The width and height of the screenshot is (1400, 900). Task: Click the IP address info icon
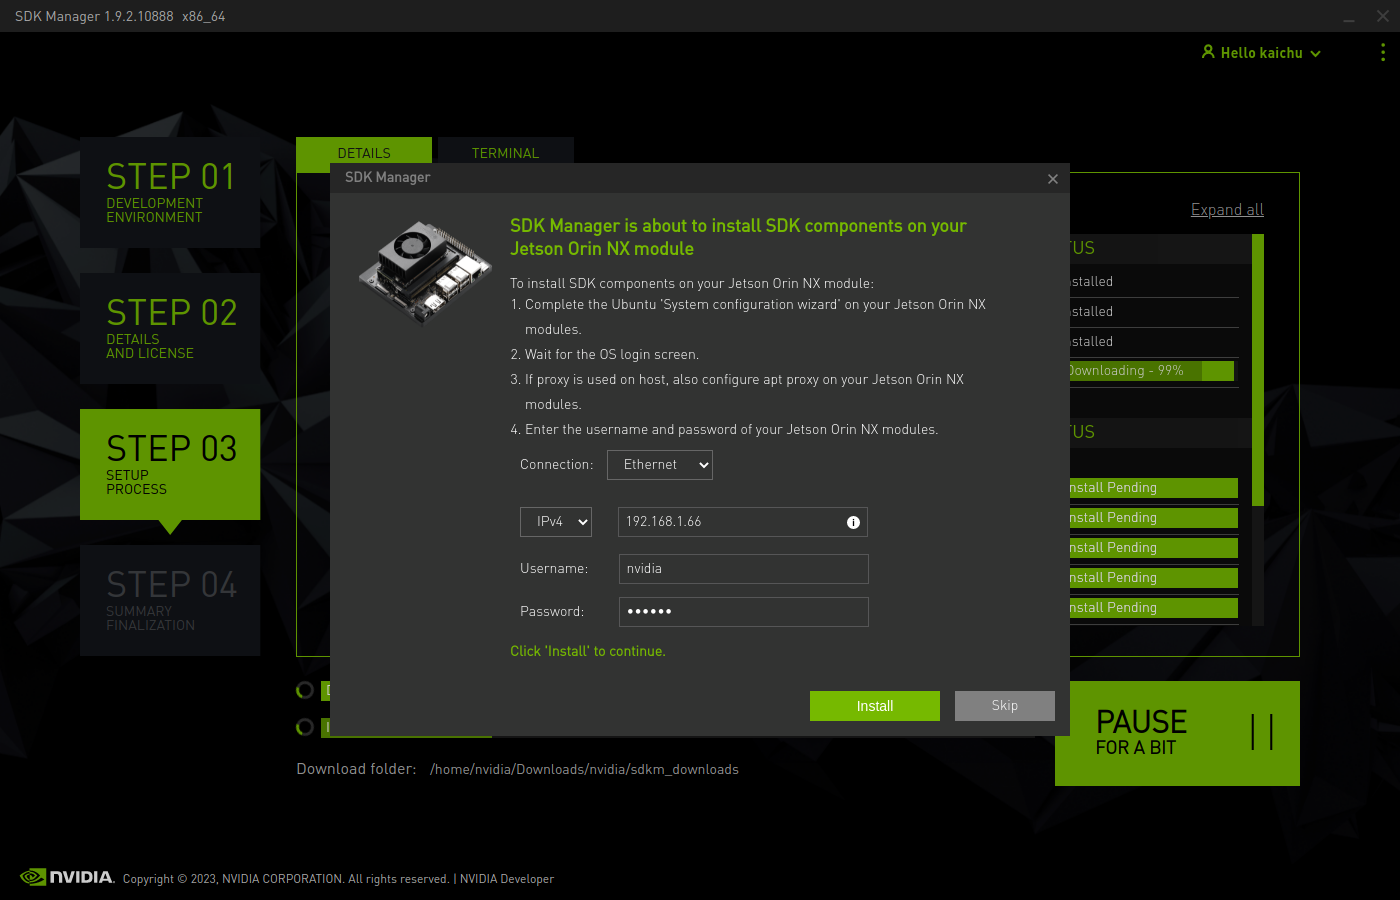[853, 522]
